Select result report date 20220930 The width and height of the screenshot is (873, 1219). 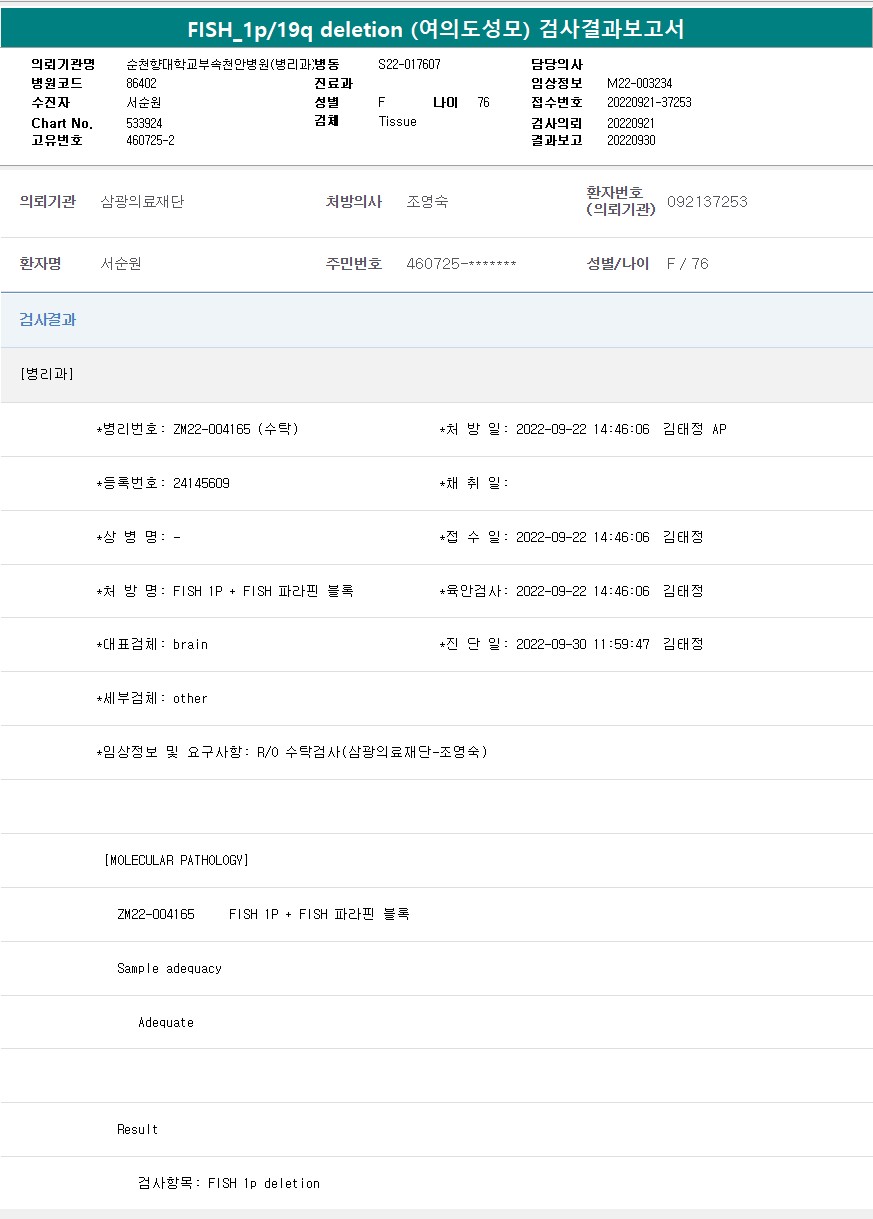click(x=631, y=140)
